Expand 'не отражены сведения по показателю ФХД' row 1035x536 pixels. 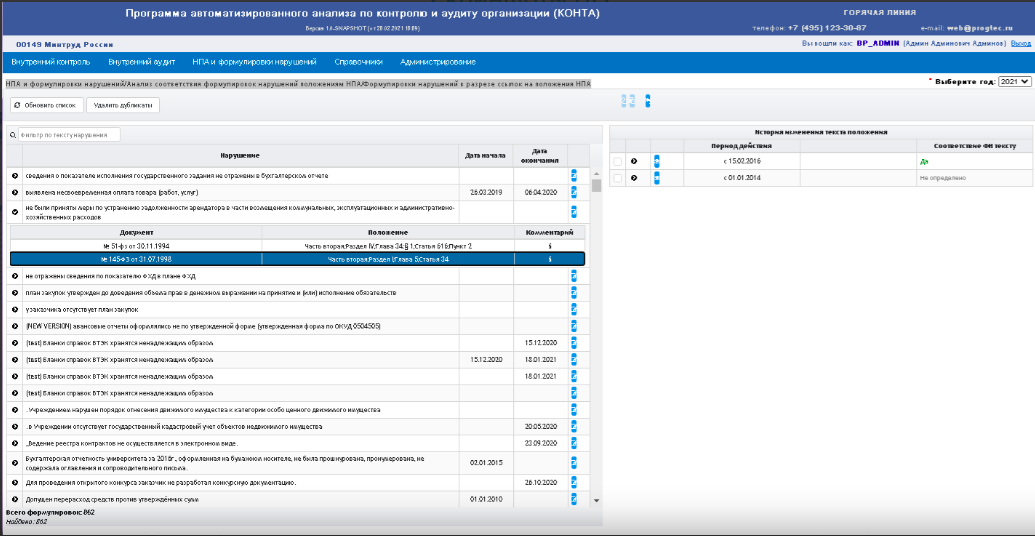coord(15,276)
